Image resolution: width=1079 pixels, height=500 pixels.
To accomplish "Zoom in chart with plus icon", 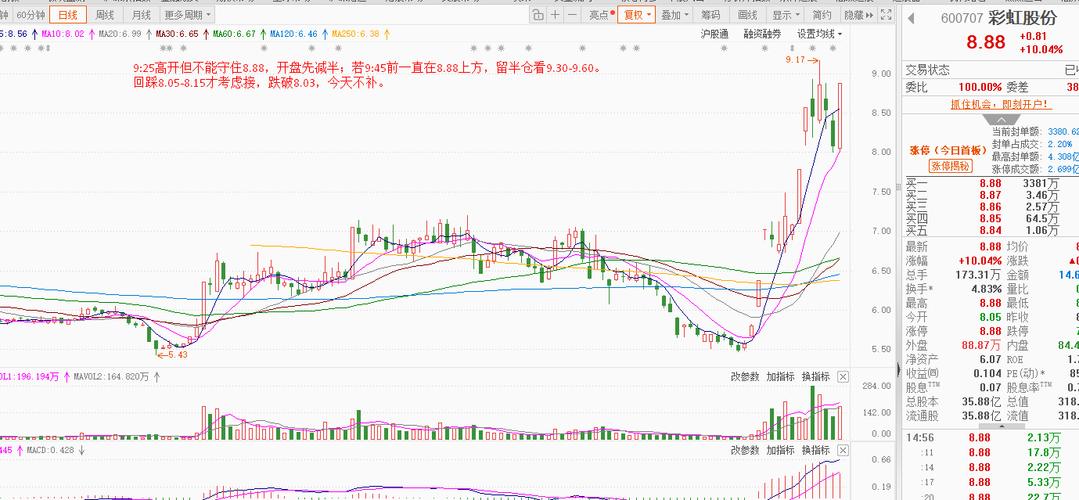I will (555, 15).
